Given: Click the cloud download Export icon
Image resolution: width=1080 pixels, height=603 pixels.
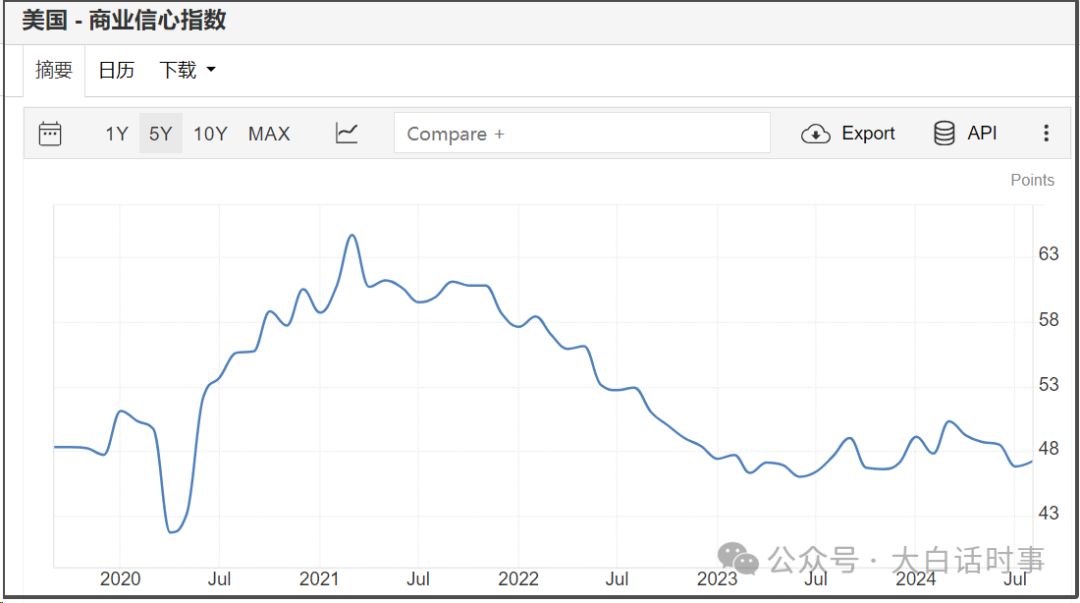Looking at the screenshot, I should coord(816,134).
